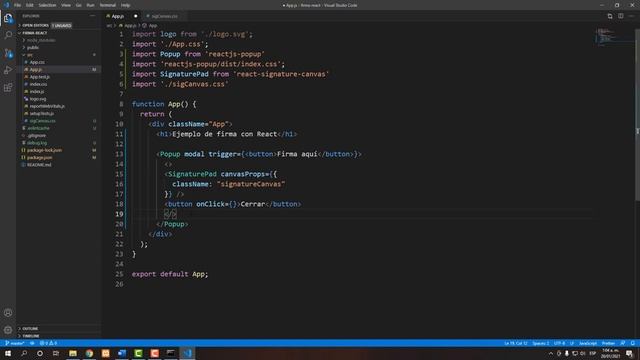This screenshot has width=640, height=360.
Task: Open Explorer panel more actions ellipsis
Action: pos(93,16)
